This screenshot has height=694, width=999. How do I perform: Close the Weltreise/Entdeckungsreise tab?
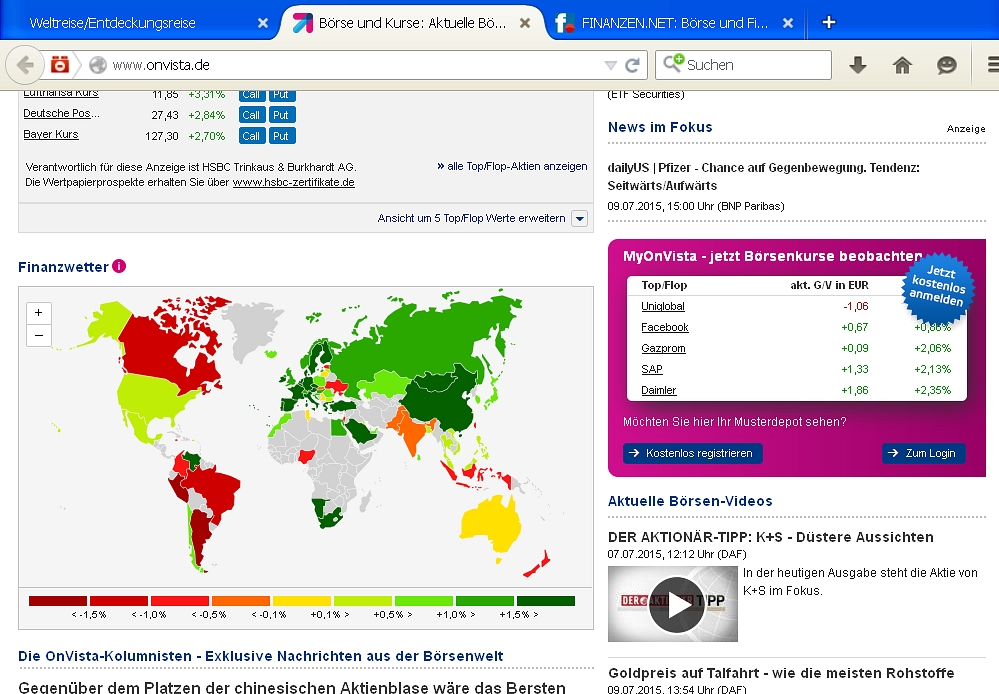[262, 23]
